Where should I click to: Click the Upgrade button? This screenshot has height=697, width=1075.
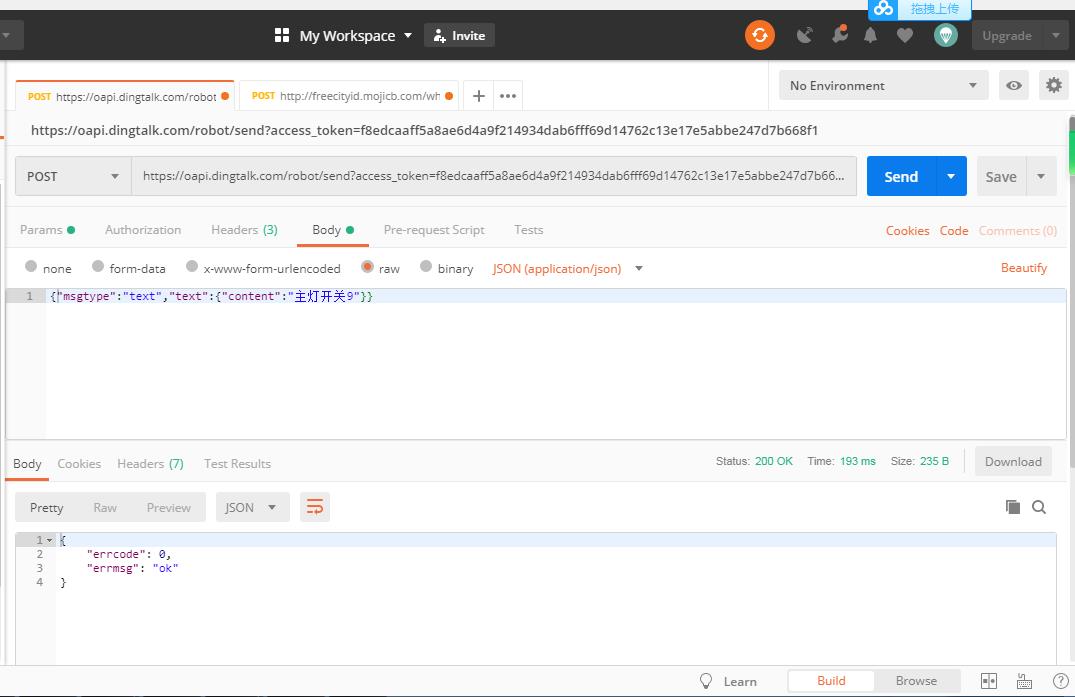(1006, 36)
